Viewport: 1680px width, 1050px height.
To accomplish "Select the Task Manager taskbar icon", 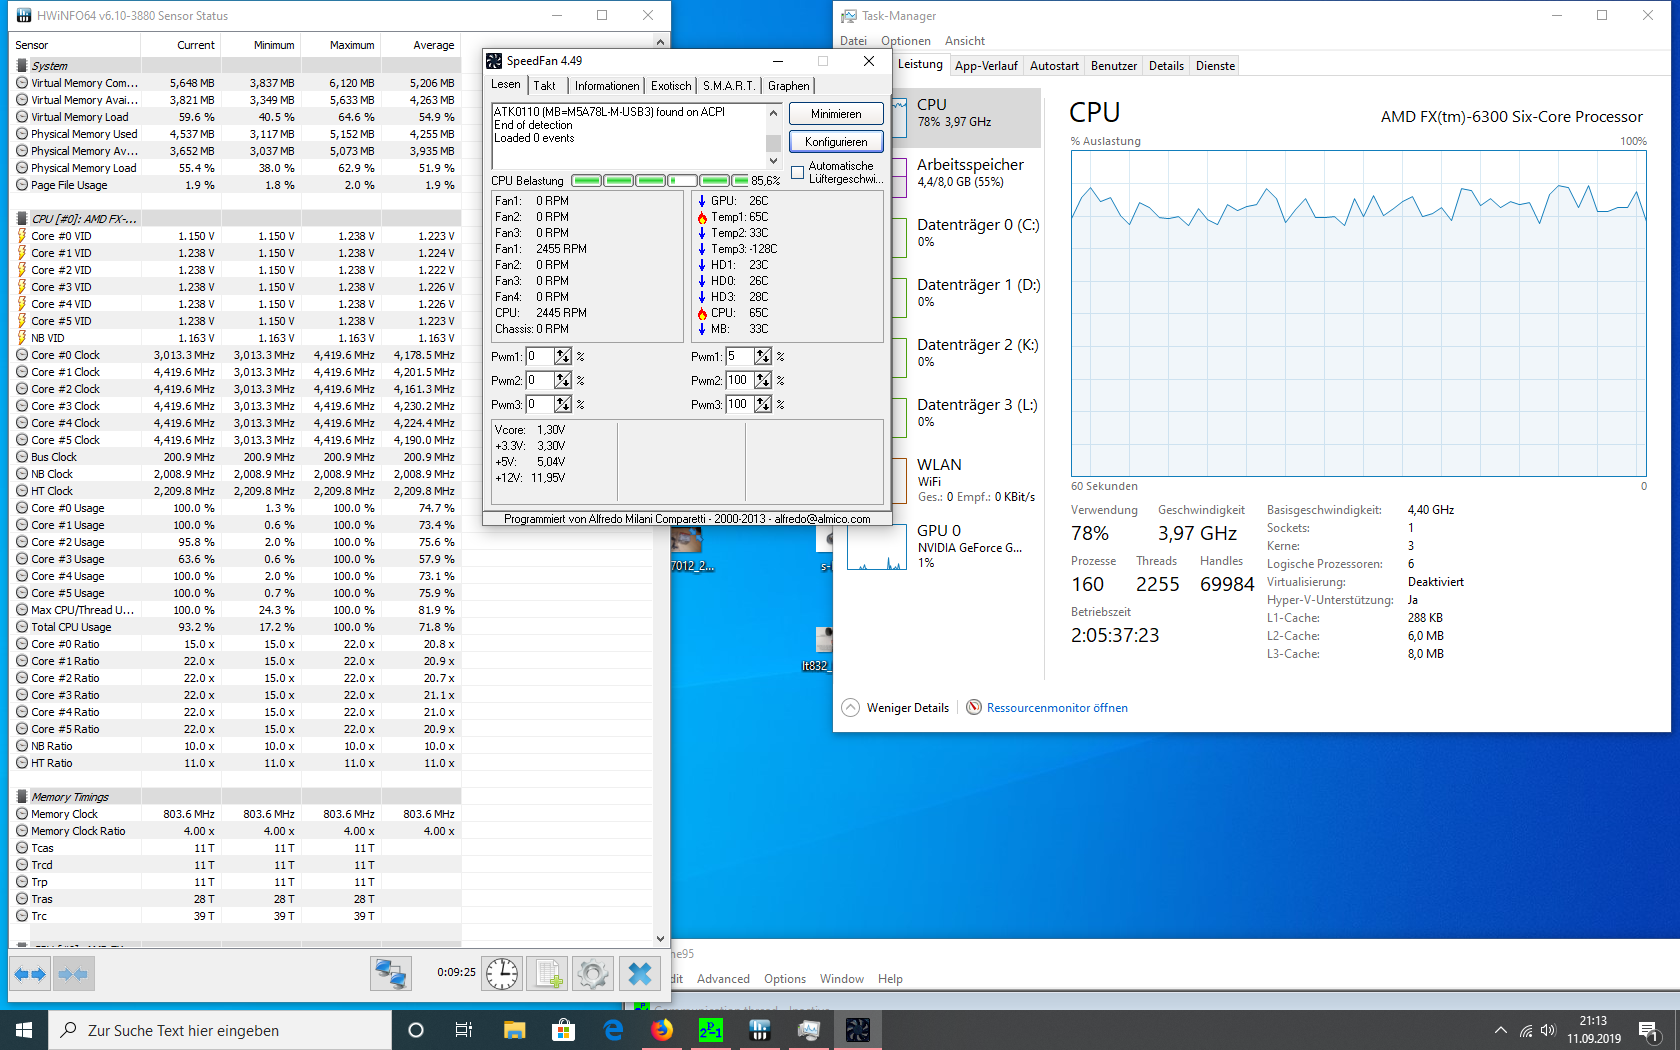I will click(809, 1030).
